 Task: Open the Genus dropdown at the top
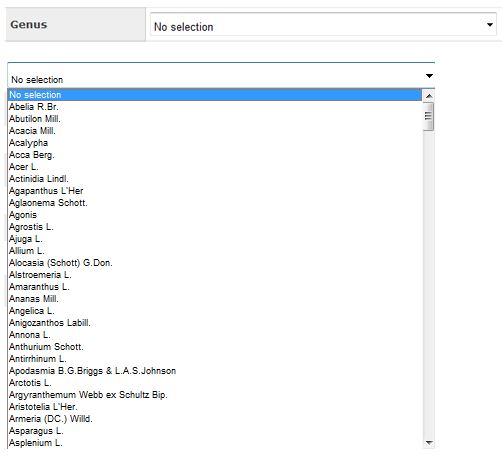click(323, 25)
